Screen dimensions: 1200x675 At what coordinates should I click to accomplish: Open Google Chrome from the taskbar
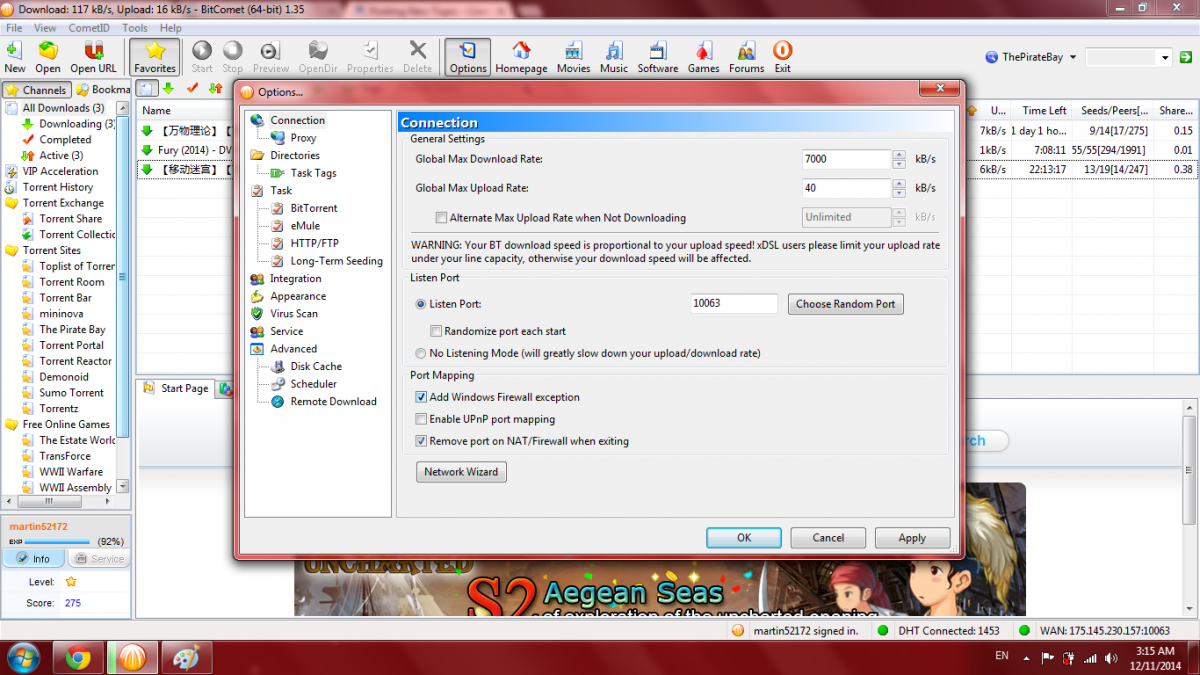78,658
